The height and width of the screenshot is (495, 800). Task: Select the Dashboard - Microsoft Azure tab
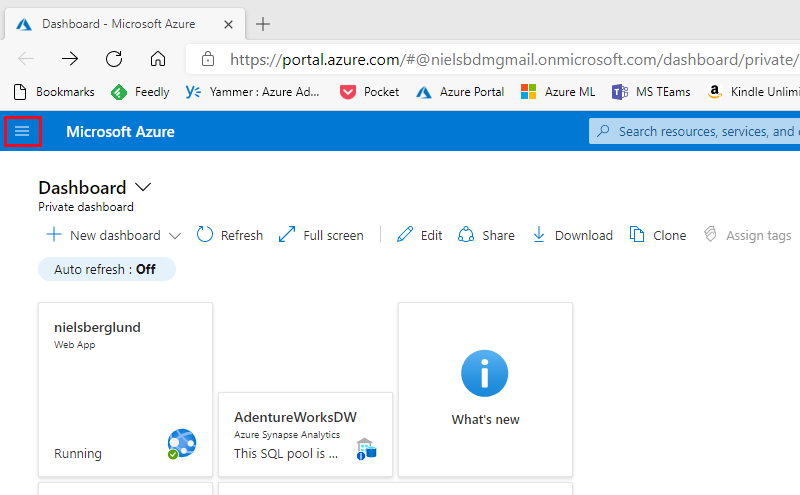pos(125,24)
